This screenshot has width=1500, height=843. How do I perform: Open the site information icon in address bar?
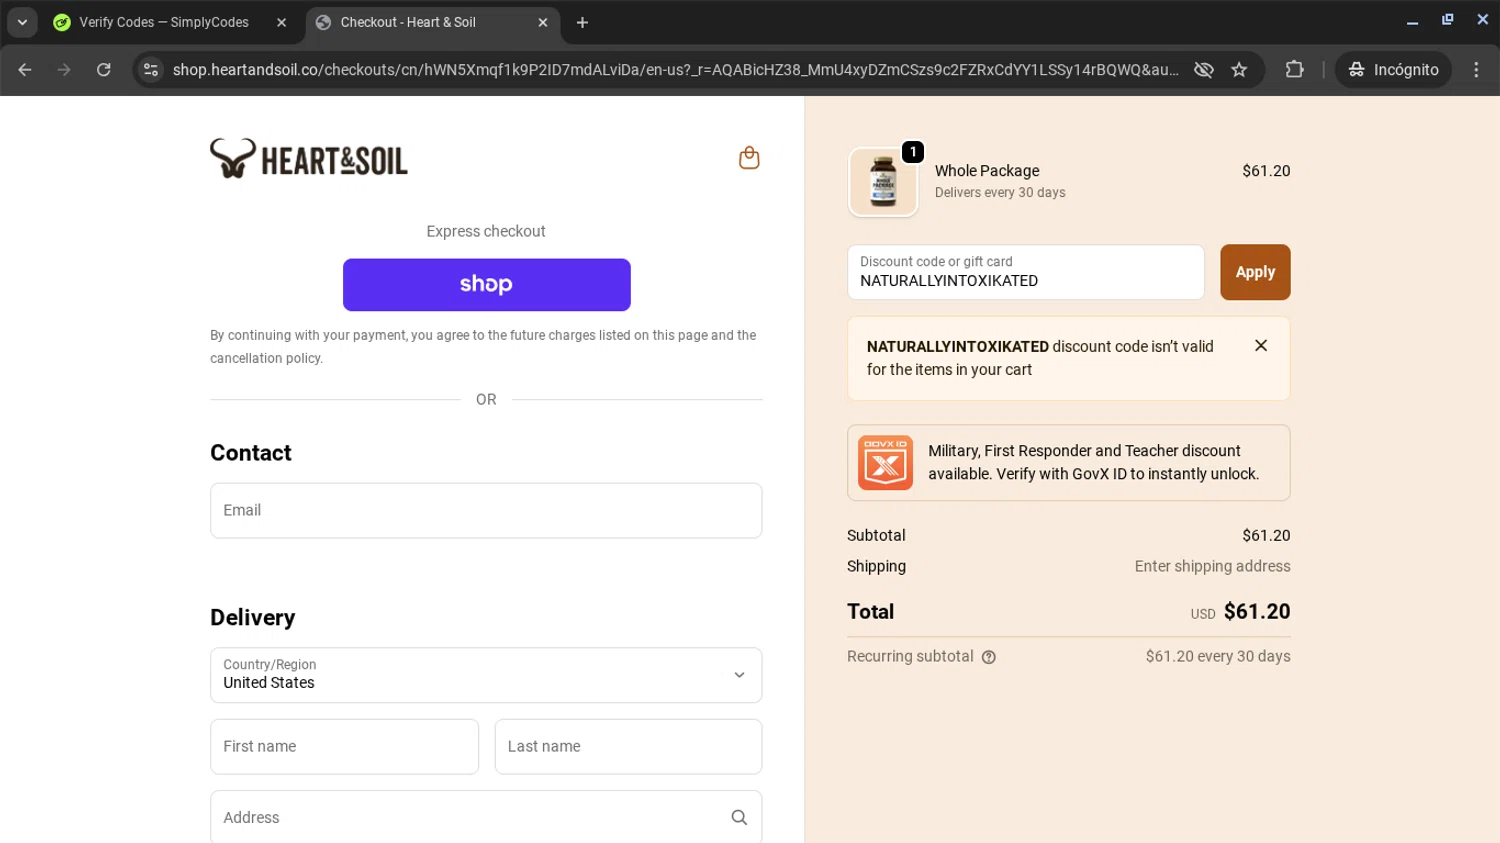point(151,70)
